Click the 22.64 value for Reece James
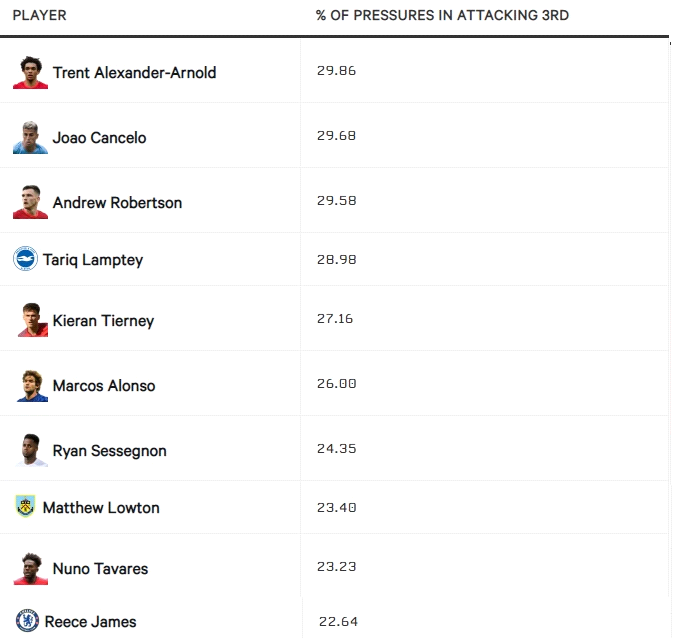The width and height of the screenshot is (673, 638). click(x=338, y=622)
